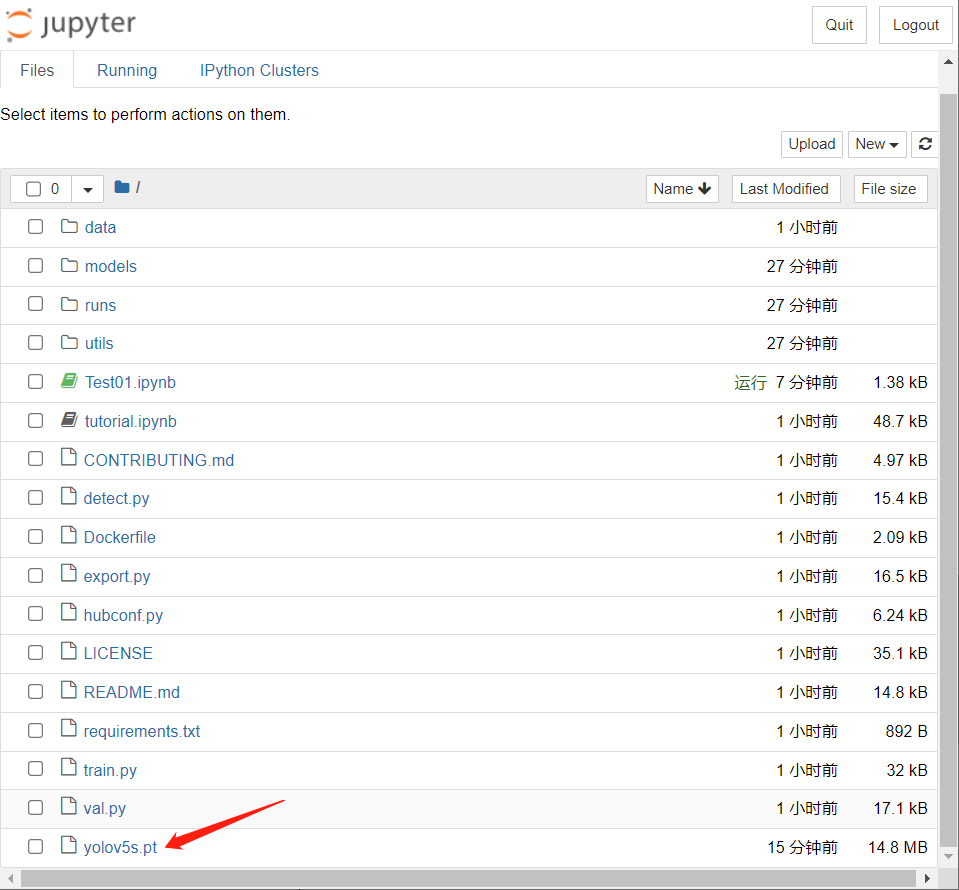This screenshot has height=890, width=959.
Task: Expand the New dropdown menu
Action: pos(877,144)
